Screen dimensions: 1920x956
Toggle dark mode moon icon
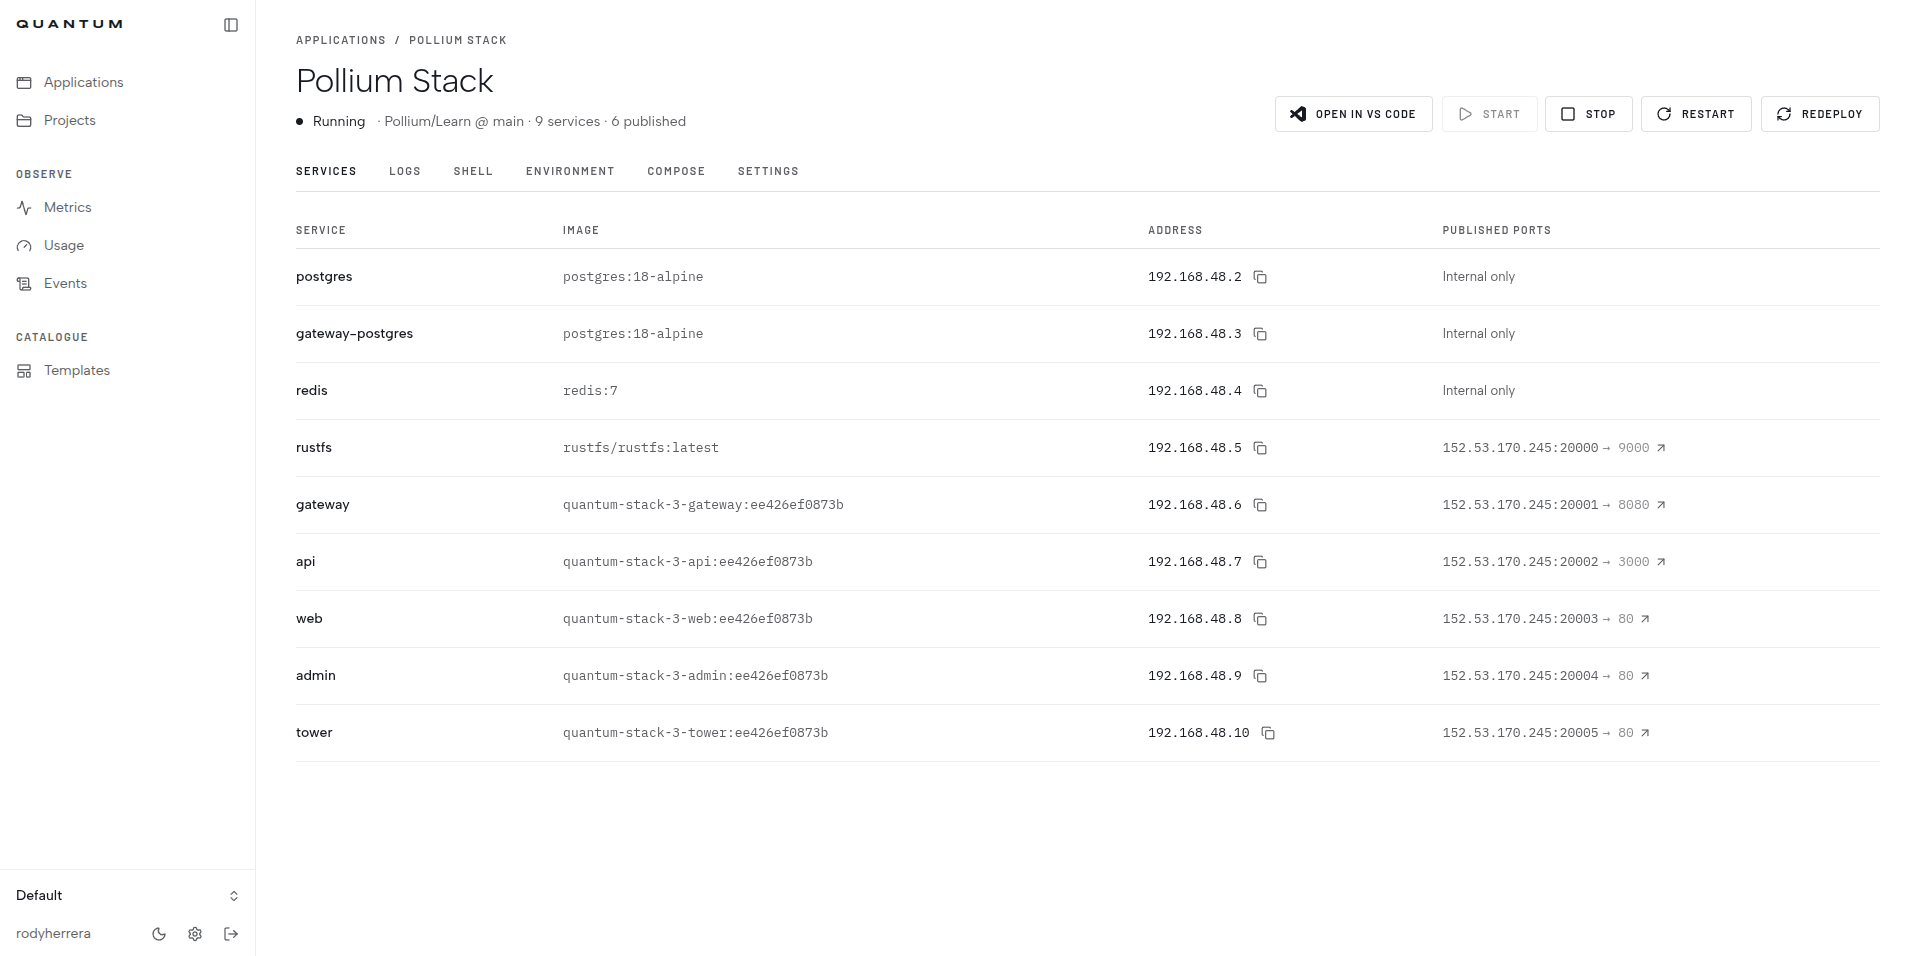coord(159,934)
